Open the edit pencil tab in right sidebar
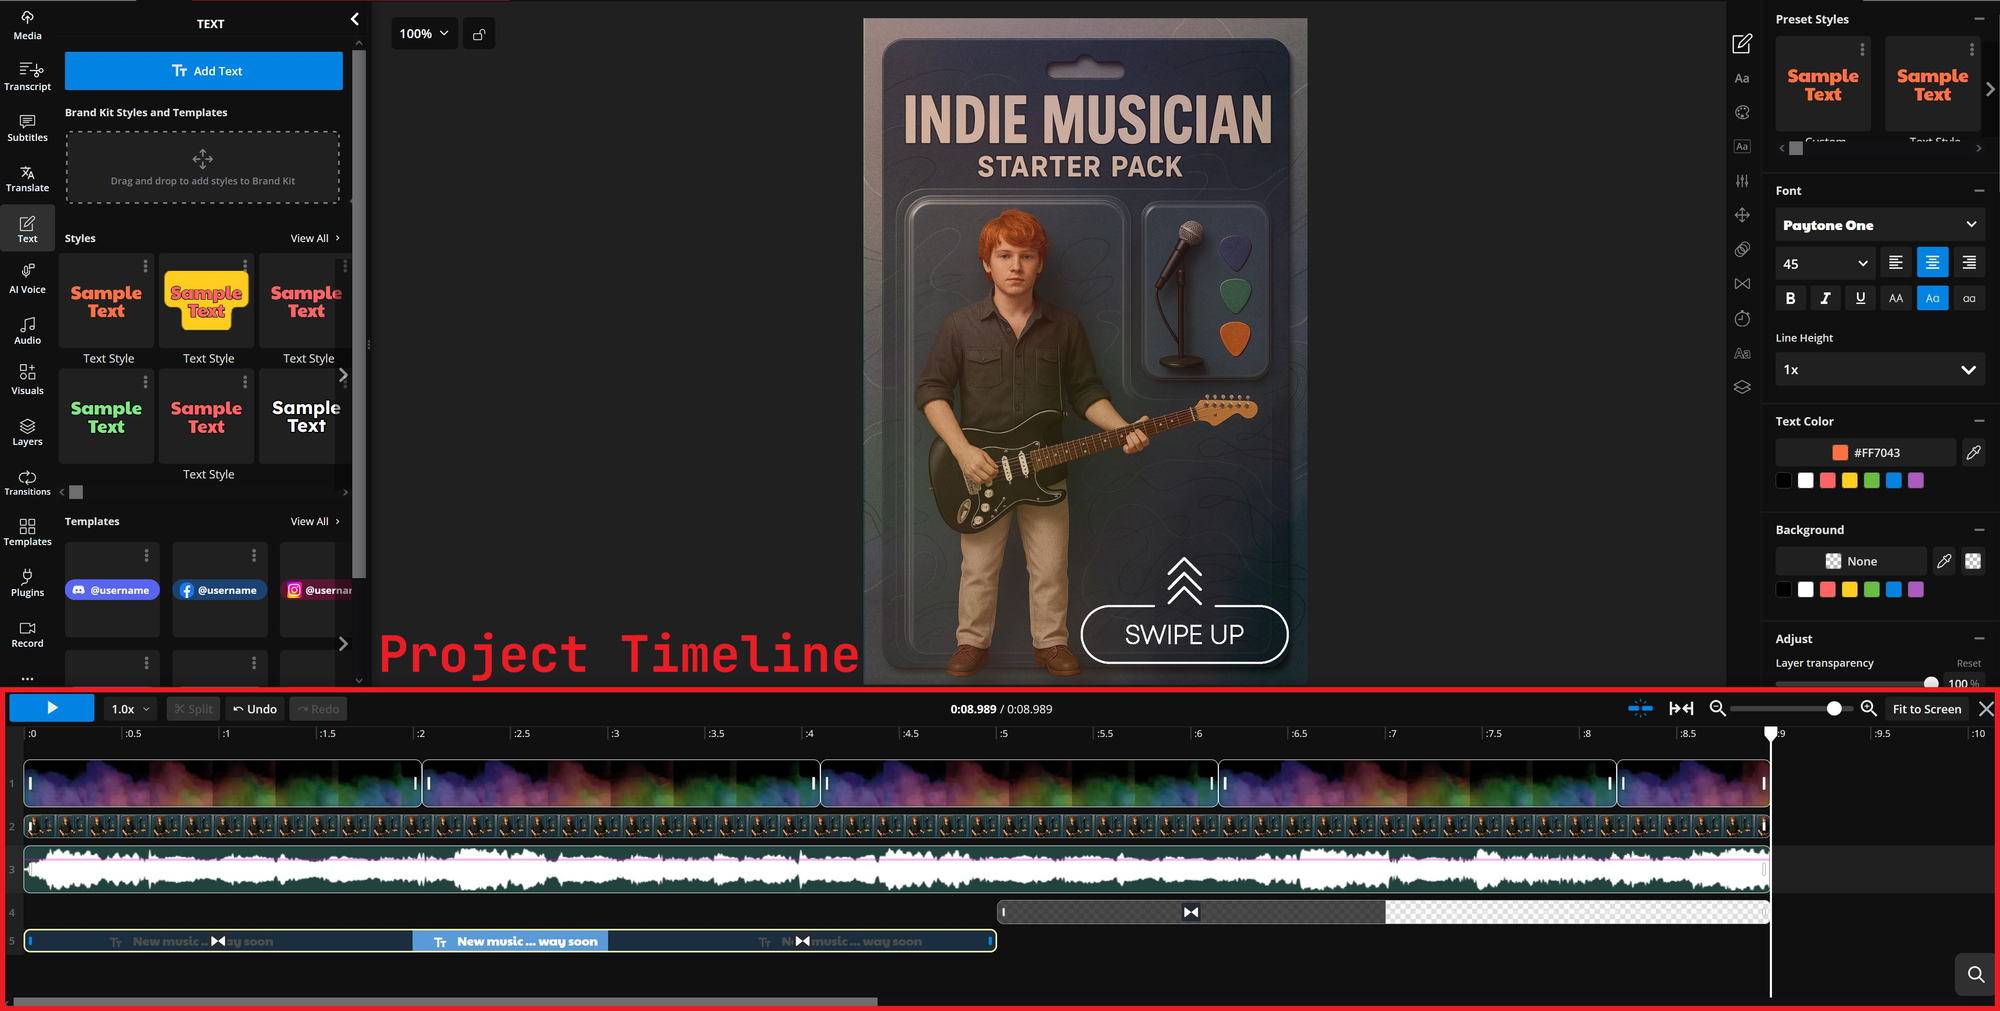 (x=1742, y=44)
